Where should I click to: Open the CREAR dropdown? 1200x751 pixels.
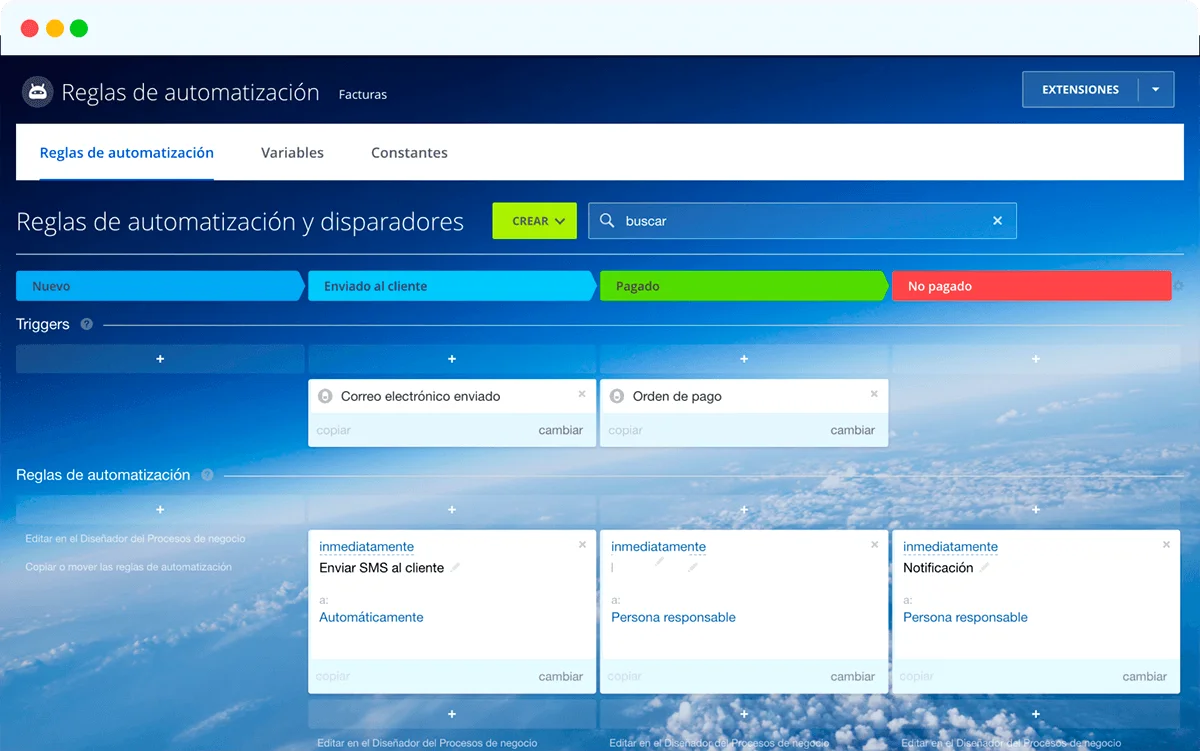click(x=534, y=221)
